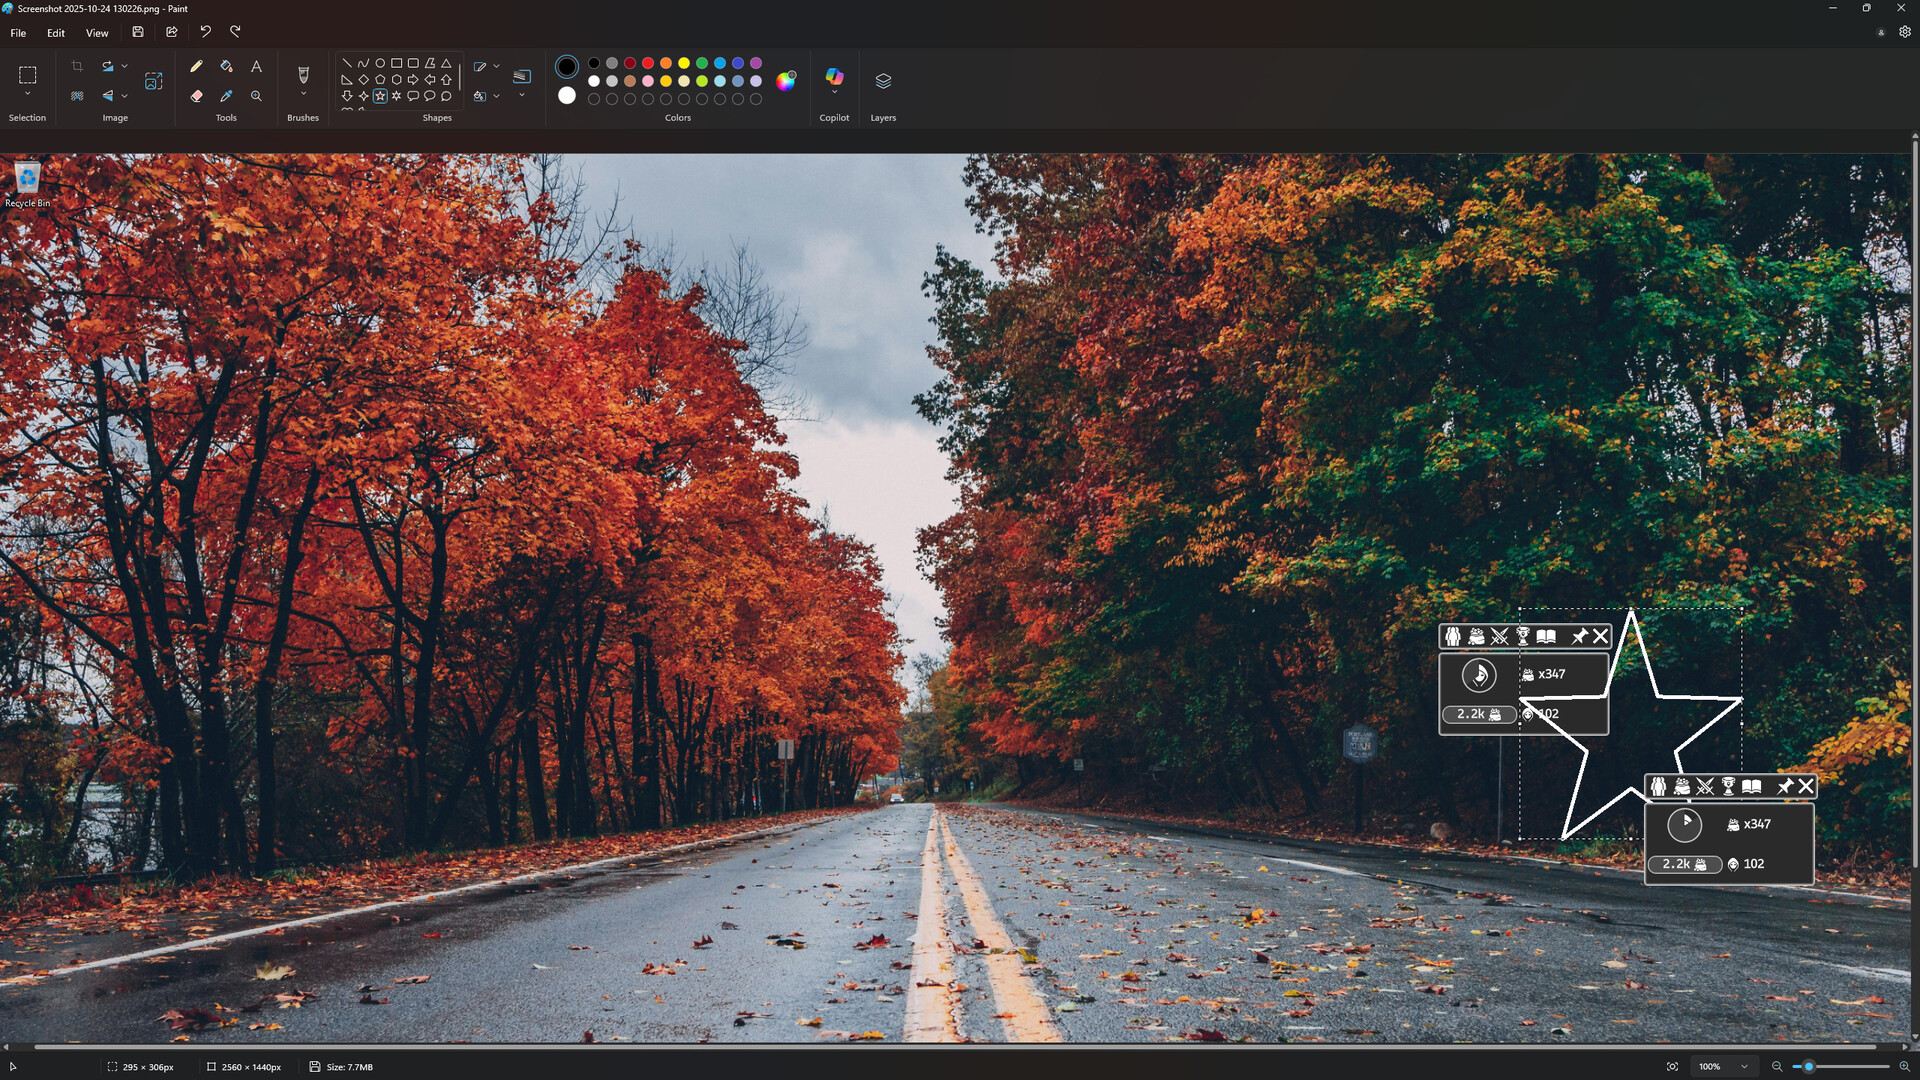Open the Edit menu
The height and width of the screenshot is (1080, 1920).
point(55,32)
